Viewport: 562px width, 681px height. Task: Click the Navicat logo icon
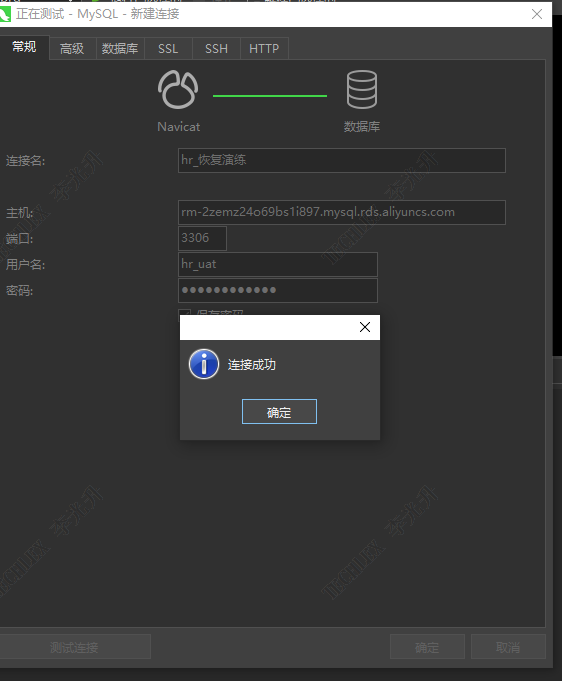[178, 89]
